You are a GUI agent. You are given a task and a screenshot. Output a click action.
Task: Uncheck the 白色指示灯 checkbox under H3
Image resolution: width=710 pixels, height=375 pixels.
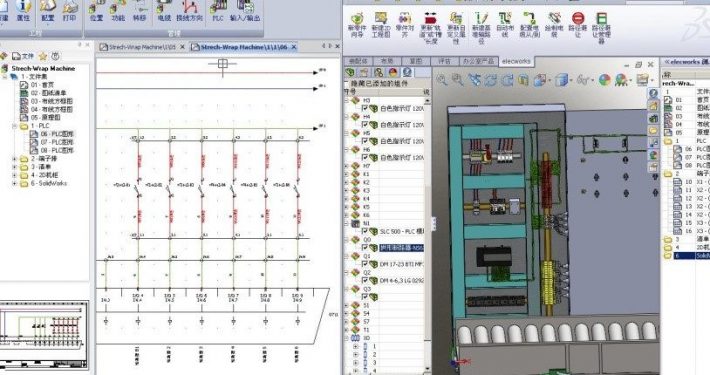coord(365,108)
